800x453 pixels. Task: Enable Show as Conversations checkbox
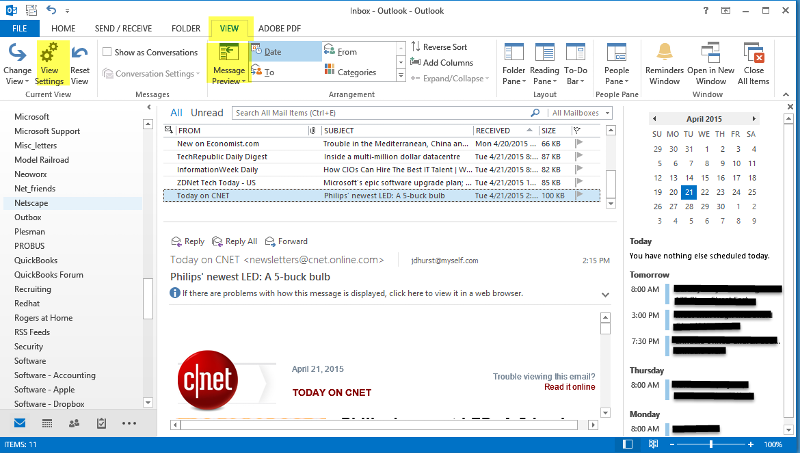(x=107, y=52)
